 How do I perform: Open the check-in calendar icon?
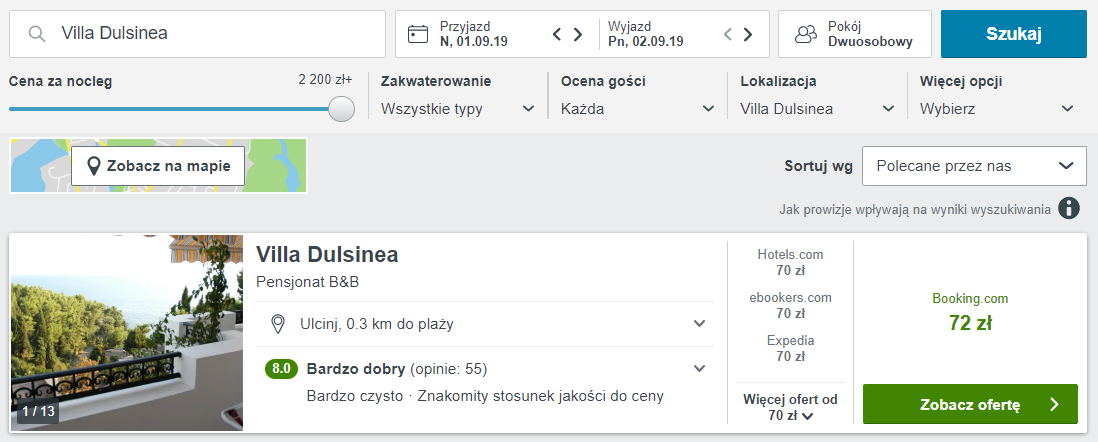click(x=418, y=34)
